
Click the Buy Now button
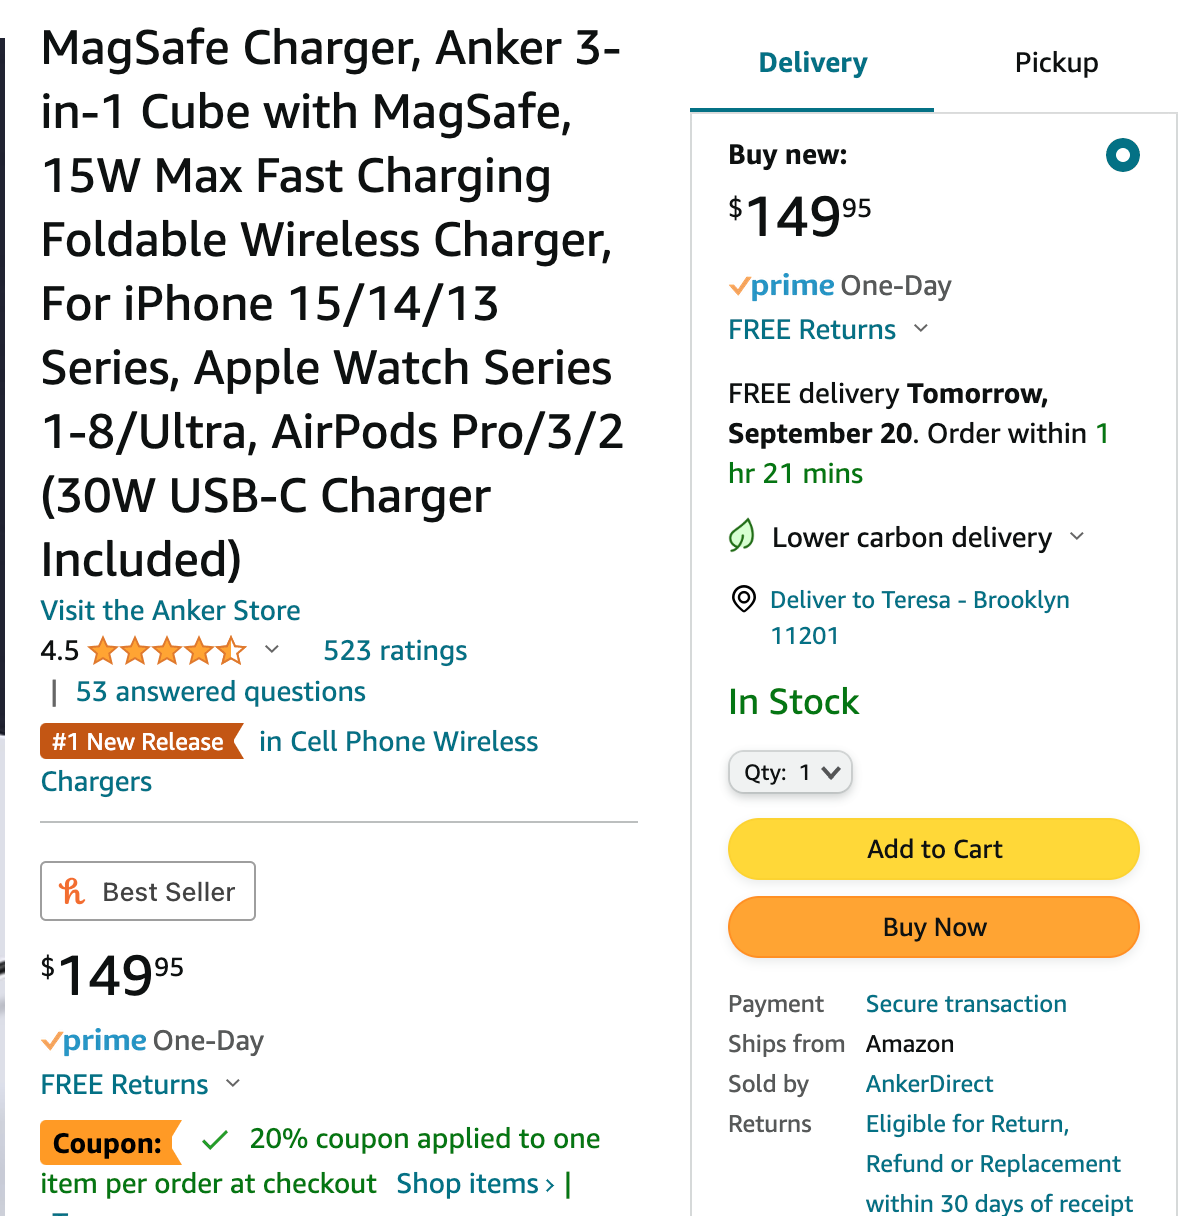(x=933, y=927)
